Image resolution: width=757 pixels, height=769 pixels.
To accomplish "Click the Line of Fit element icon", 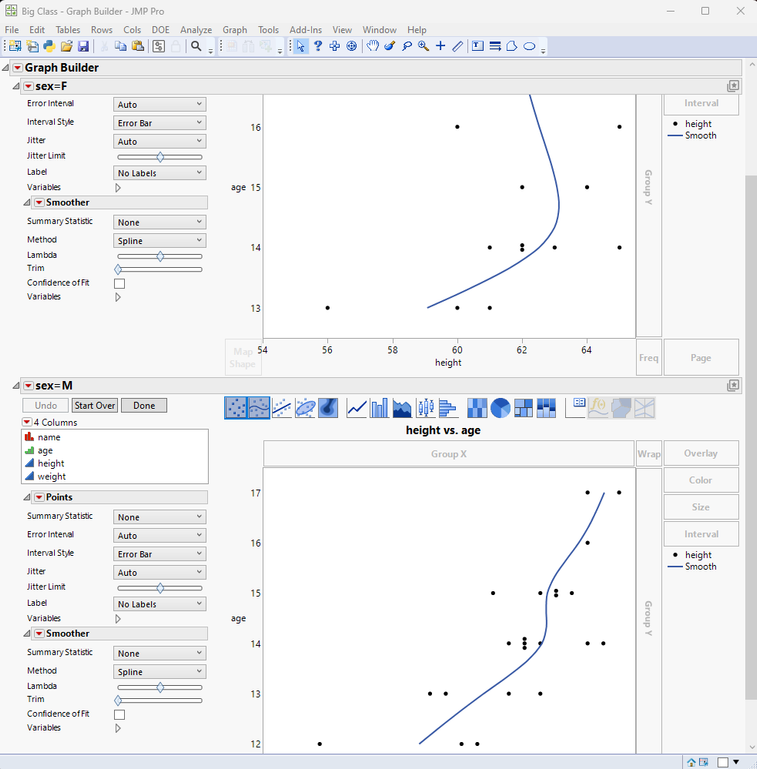I will (x=282, y=408).
